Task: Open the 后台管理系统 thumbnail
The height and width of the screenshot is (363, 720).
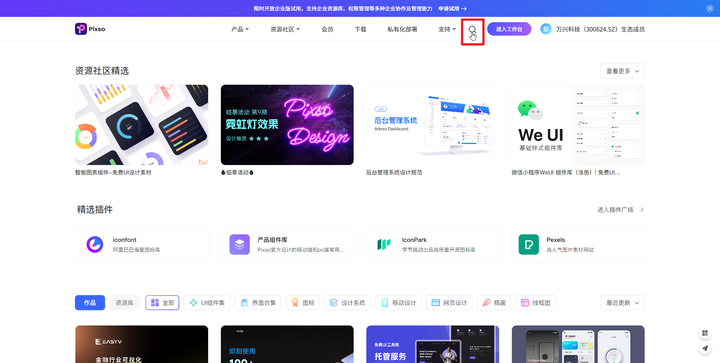Action: pos(433,125)
